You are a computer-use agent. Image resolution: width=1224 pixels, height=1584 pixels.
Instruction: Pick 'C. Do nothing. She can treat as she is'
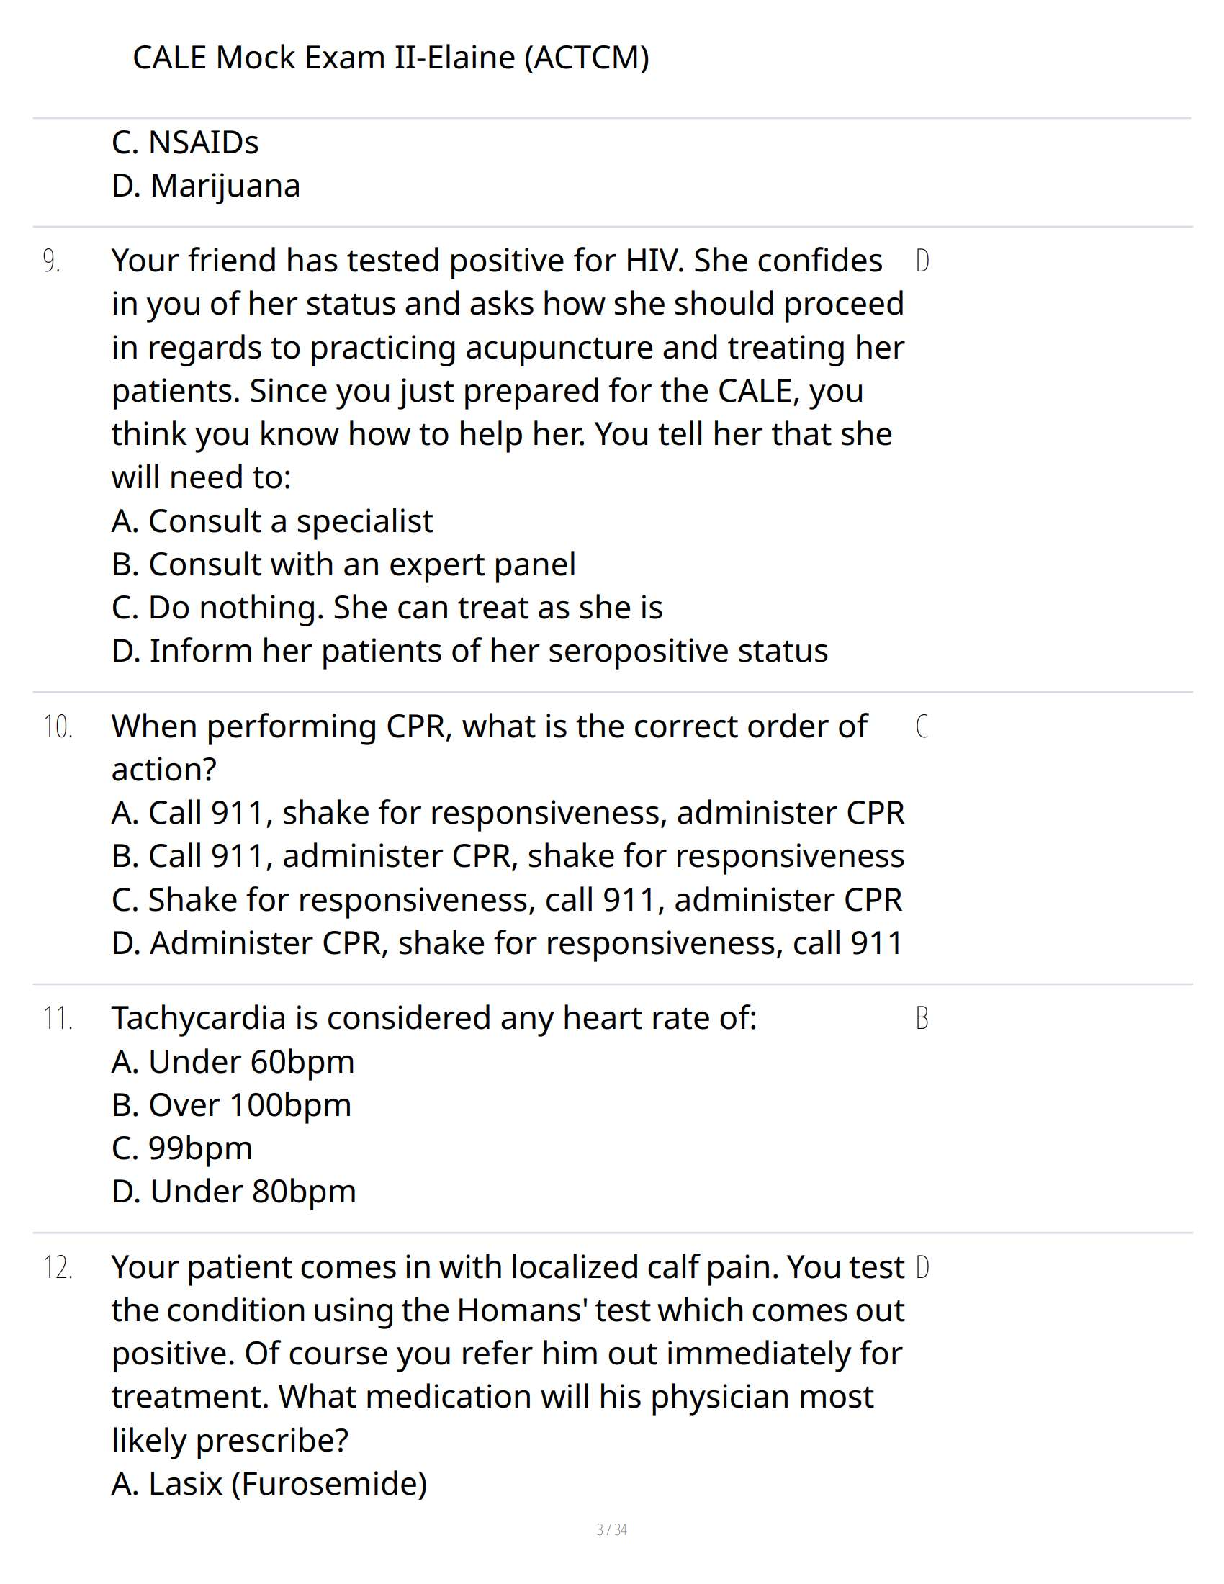(x=386, y=607)
